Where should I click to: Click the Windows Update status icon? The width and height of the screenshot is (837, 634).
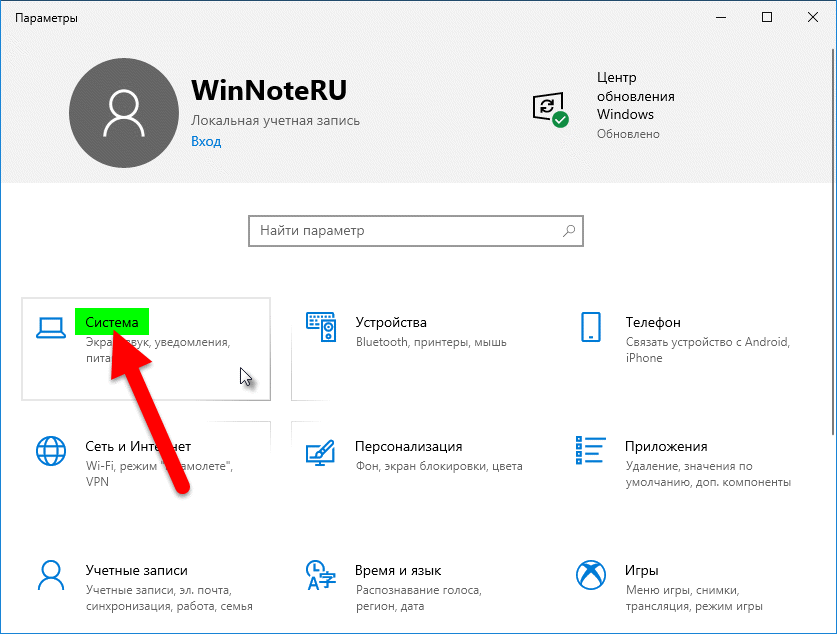click(x=550, y=109)
